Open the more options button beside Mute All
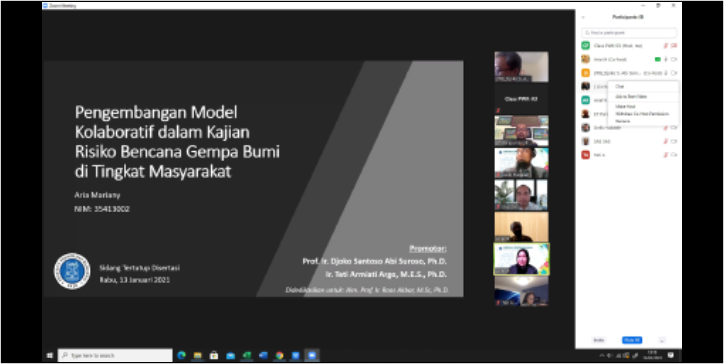The image size is (724, 364). (662, 340)
